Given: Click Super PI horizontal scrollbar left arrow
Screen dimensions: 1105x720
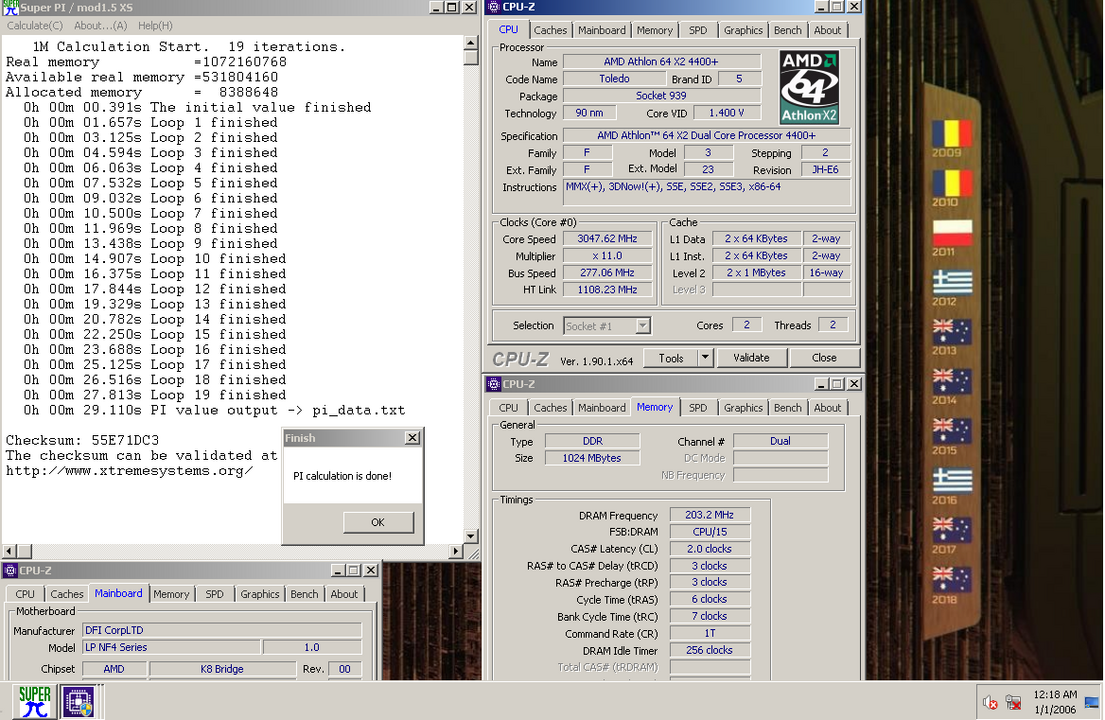Looking at the screenshot, I should pos(9,552).
